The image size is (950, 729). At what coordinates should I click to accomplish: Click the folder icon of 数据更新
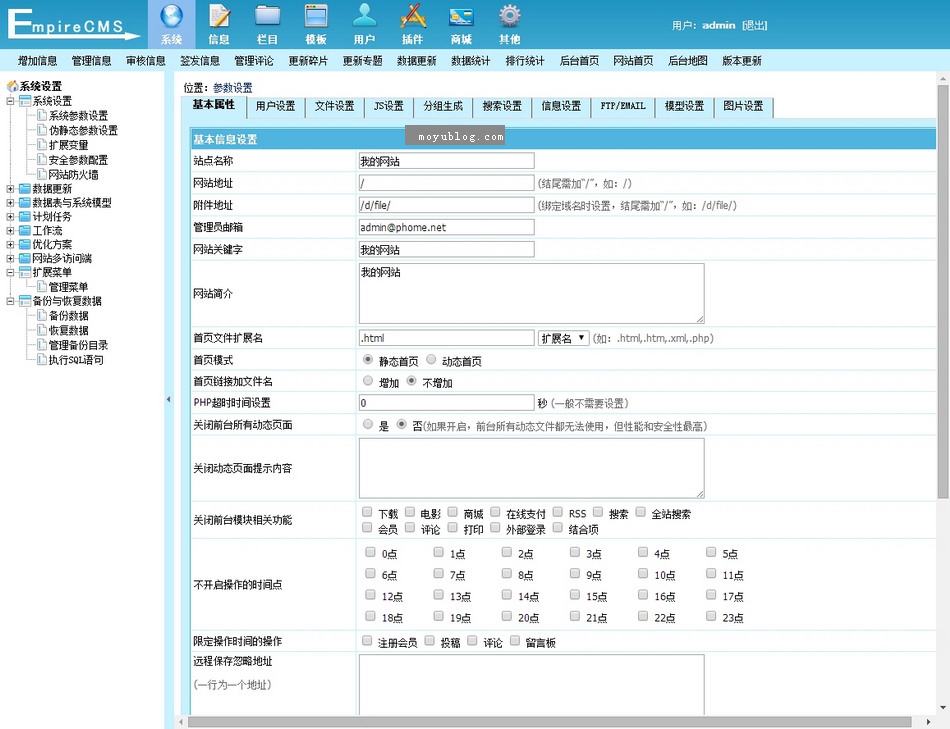click(x=25, y=188)
